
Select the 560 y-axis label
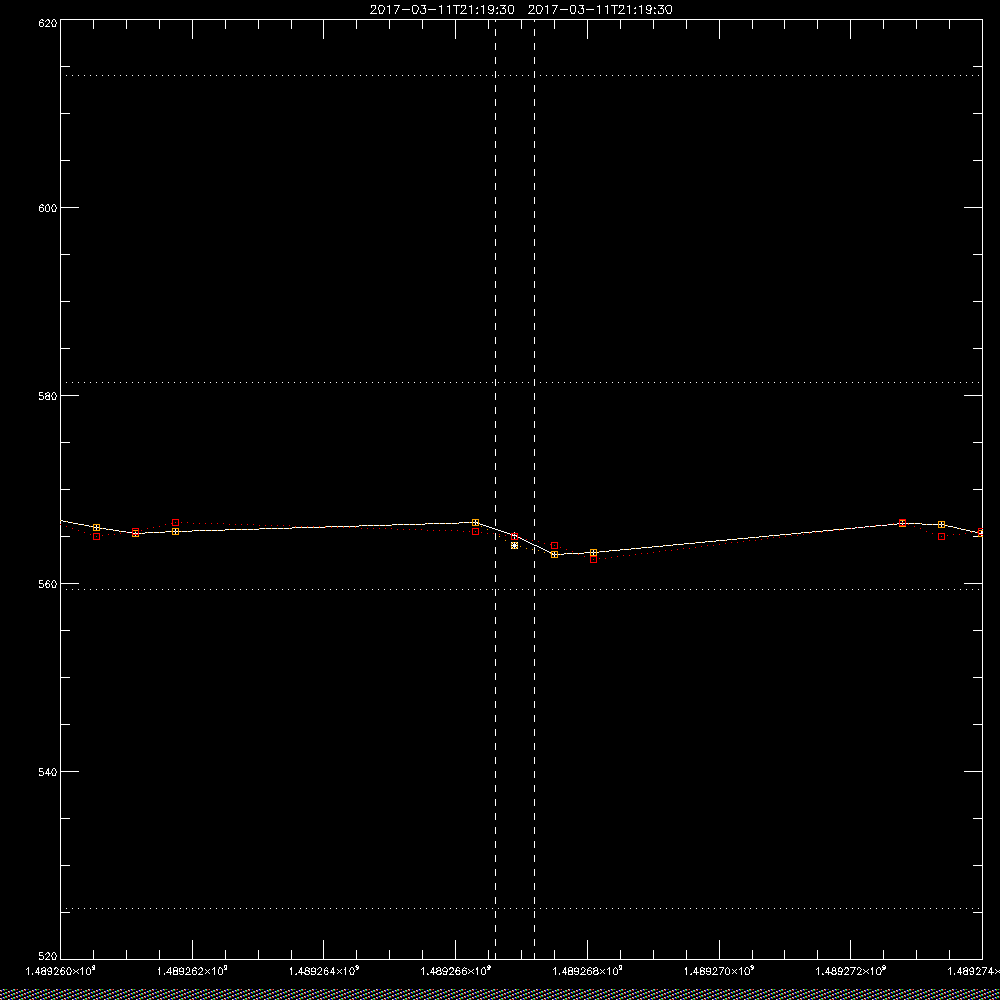tap(48, 584)
